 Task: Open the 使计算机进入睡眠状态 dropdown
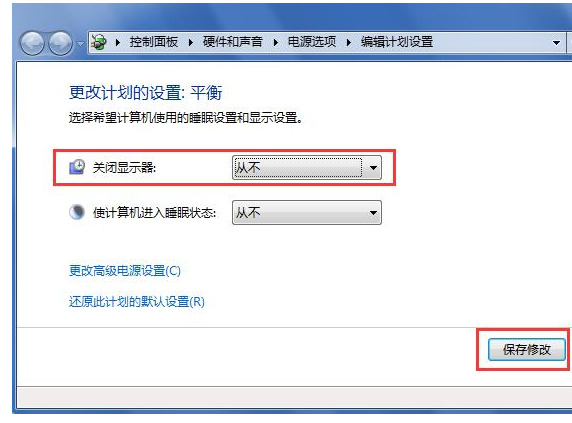(307, 213)
